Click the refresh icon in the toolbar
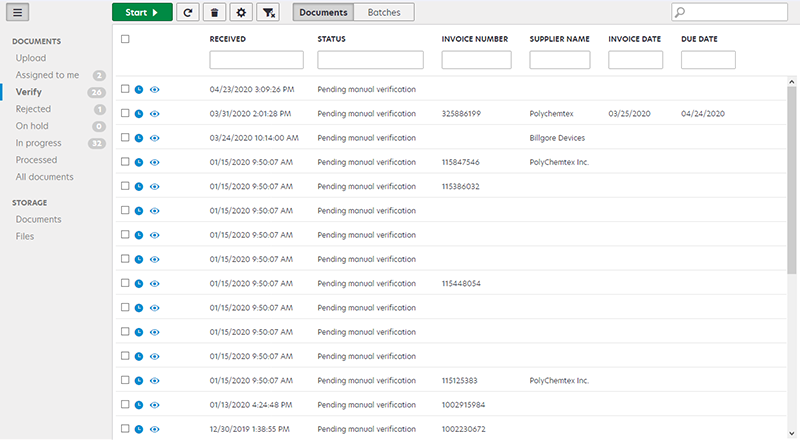The width and height of the screenshot is (800, 440). point(187,12)
